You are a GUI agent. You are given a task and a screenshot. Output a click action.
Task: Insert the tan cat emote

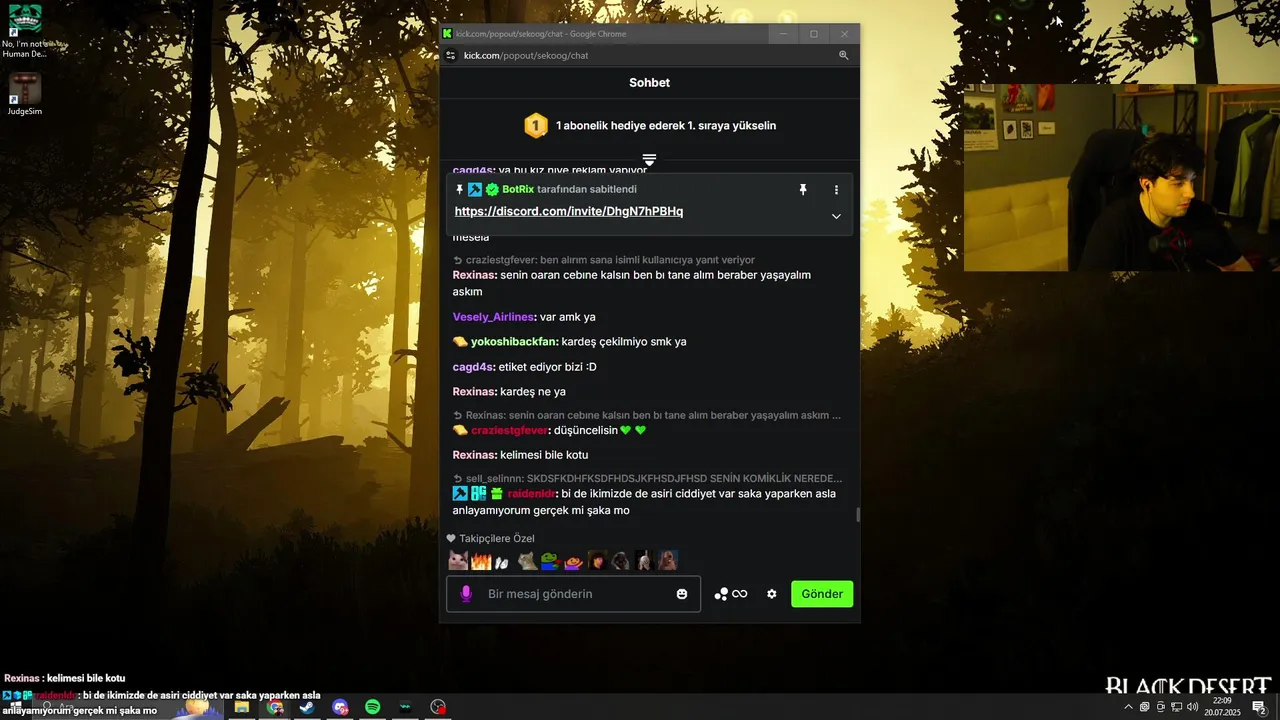[527, 561]
